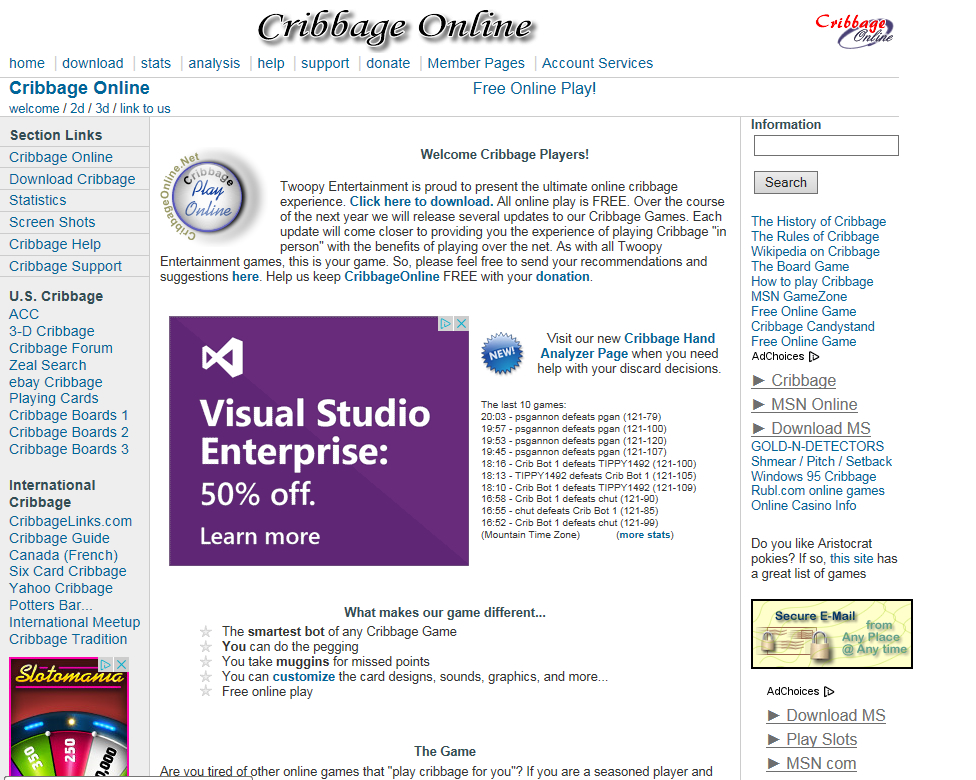Open the 'Play Slots' ad link
976x780 pixels.
(x=812, y=740)
